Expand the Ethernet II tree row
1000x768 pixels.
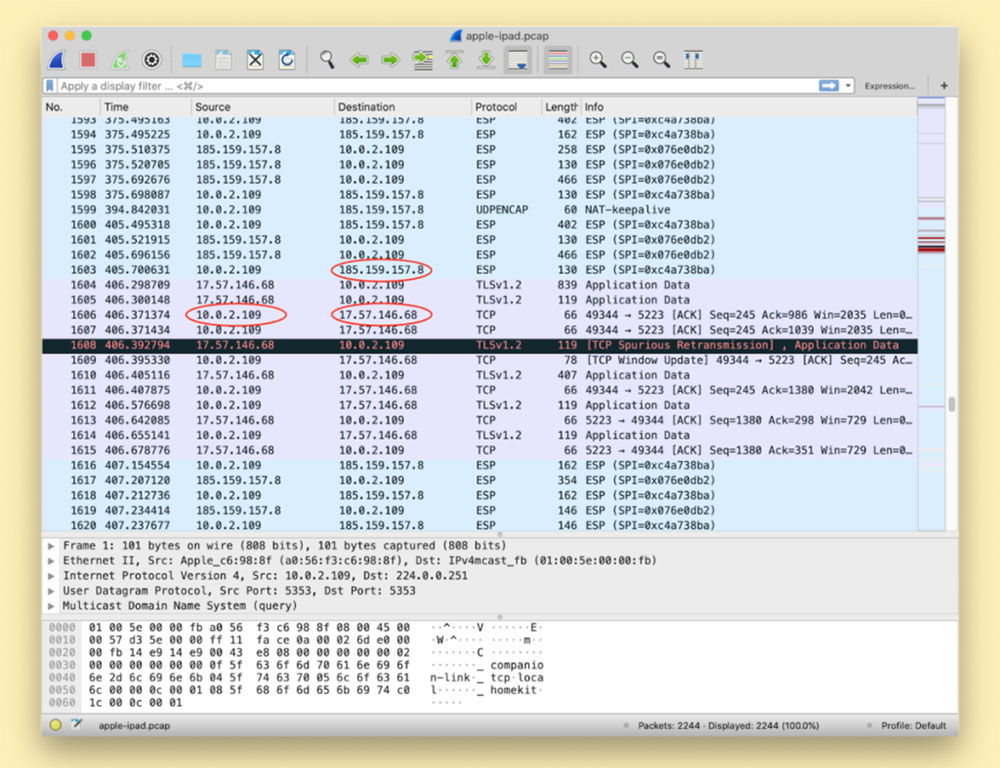click(x=52, y=561)
